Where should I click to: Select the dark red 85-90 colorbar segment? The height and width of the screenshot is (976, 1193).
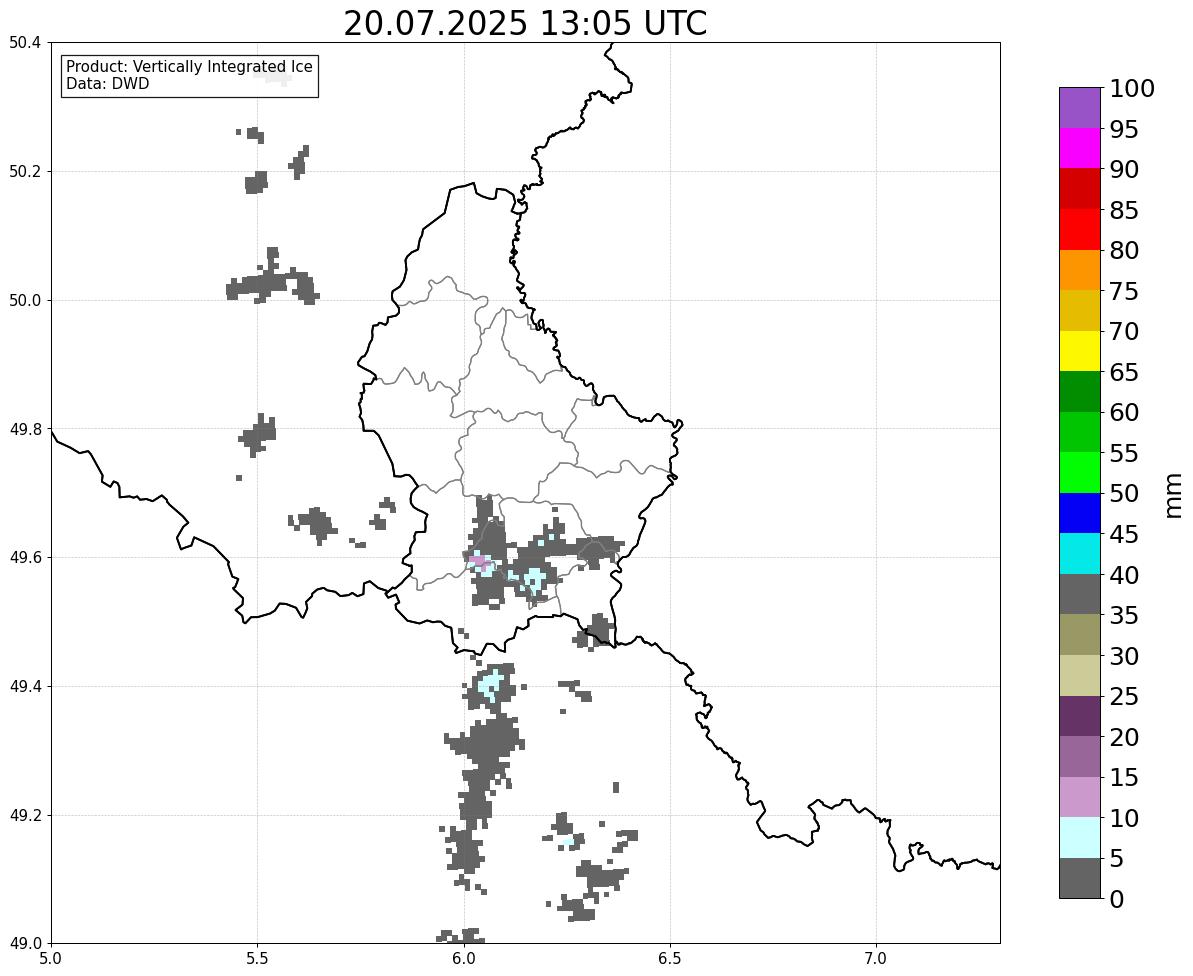click(1080, 189)
